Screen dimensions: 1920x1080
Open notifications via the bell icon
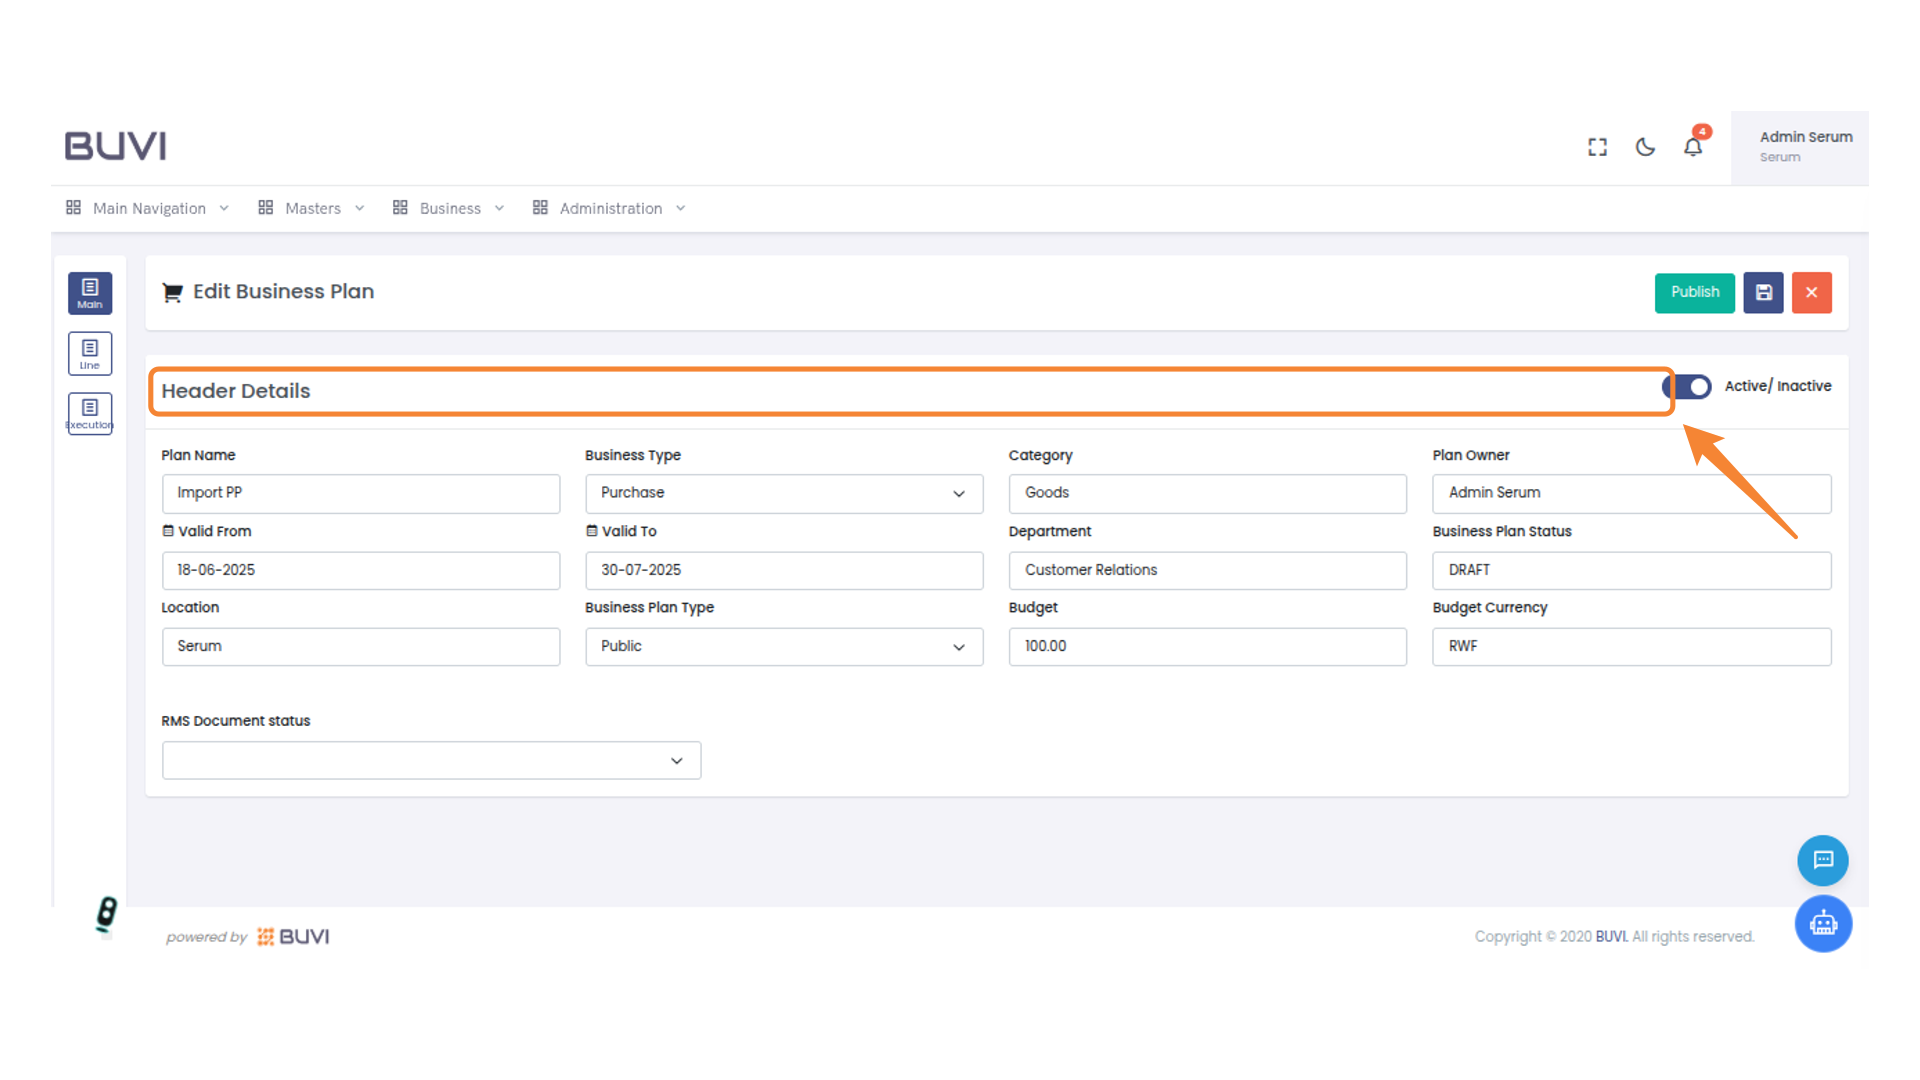pos(1694,147)
